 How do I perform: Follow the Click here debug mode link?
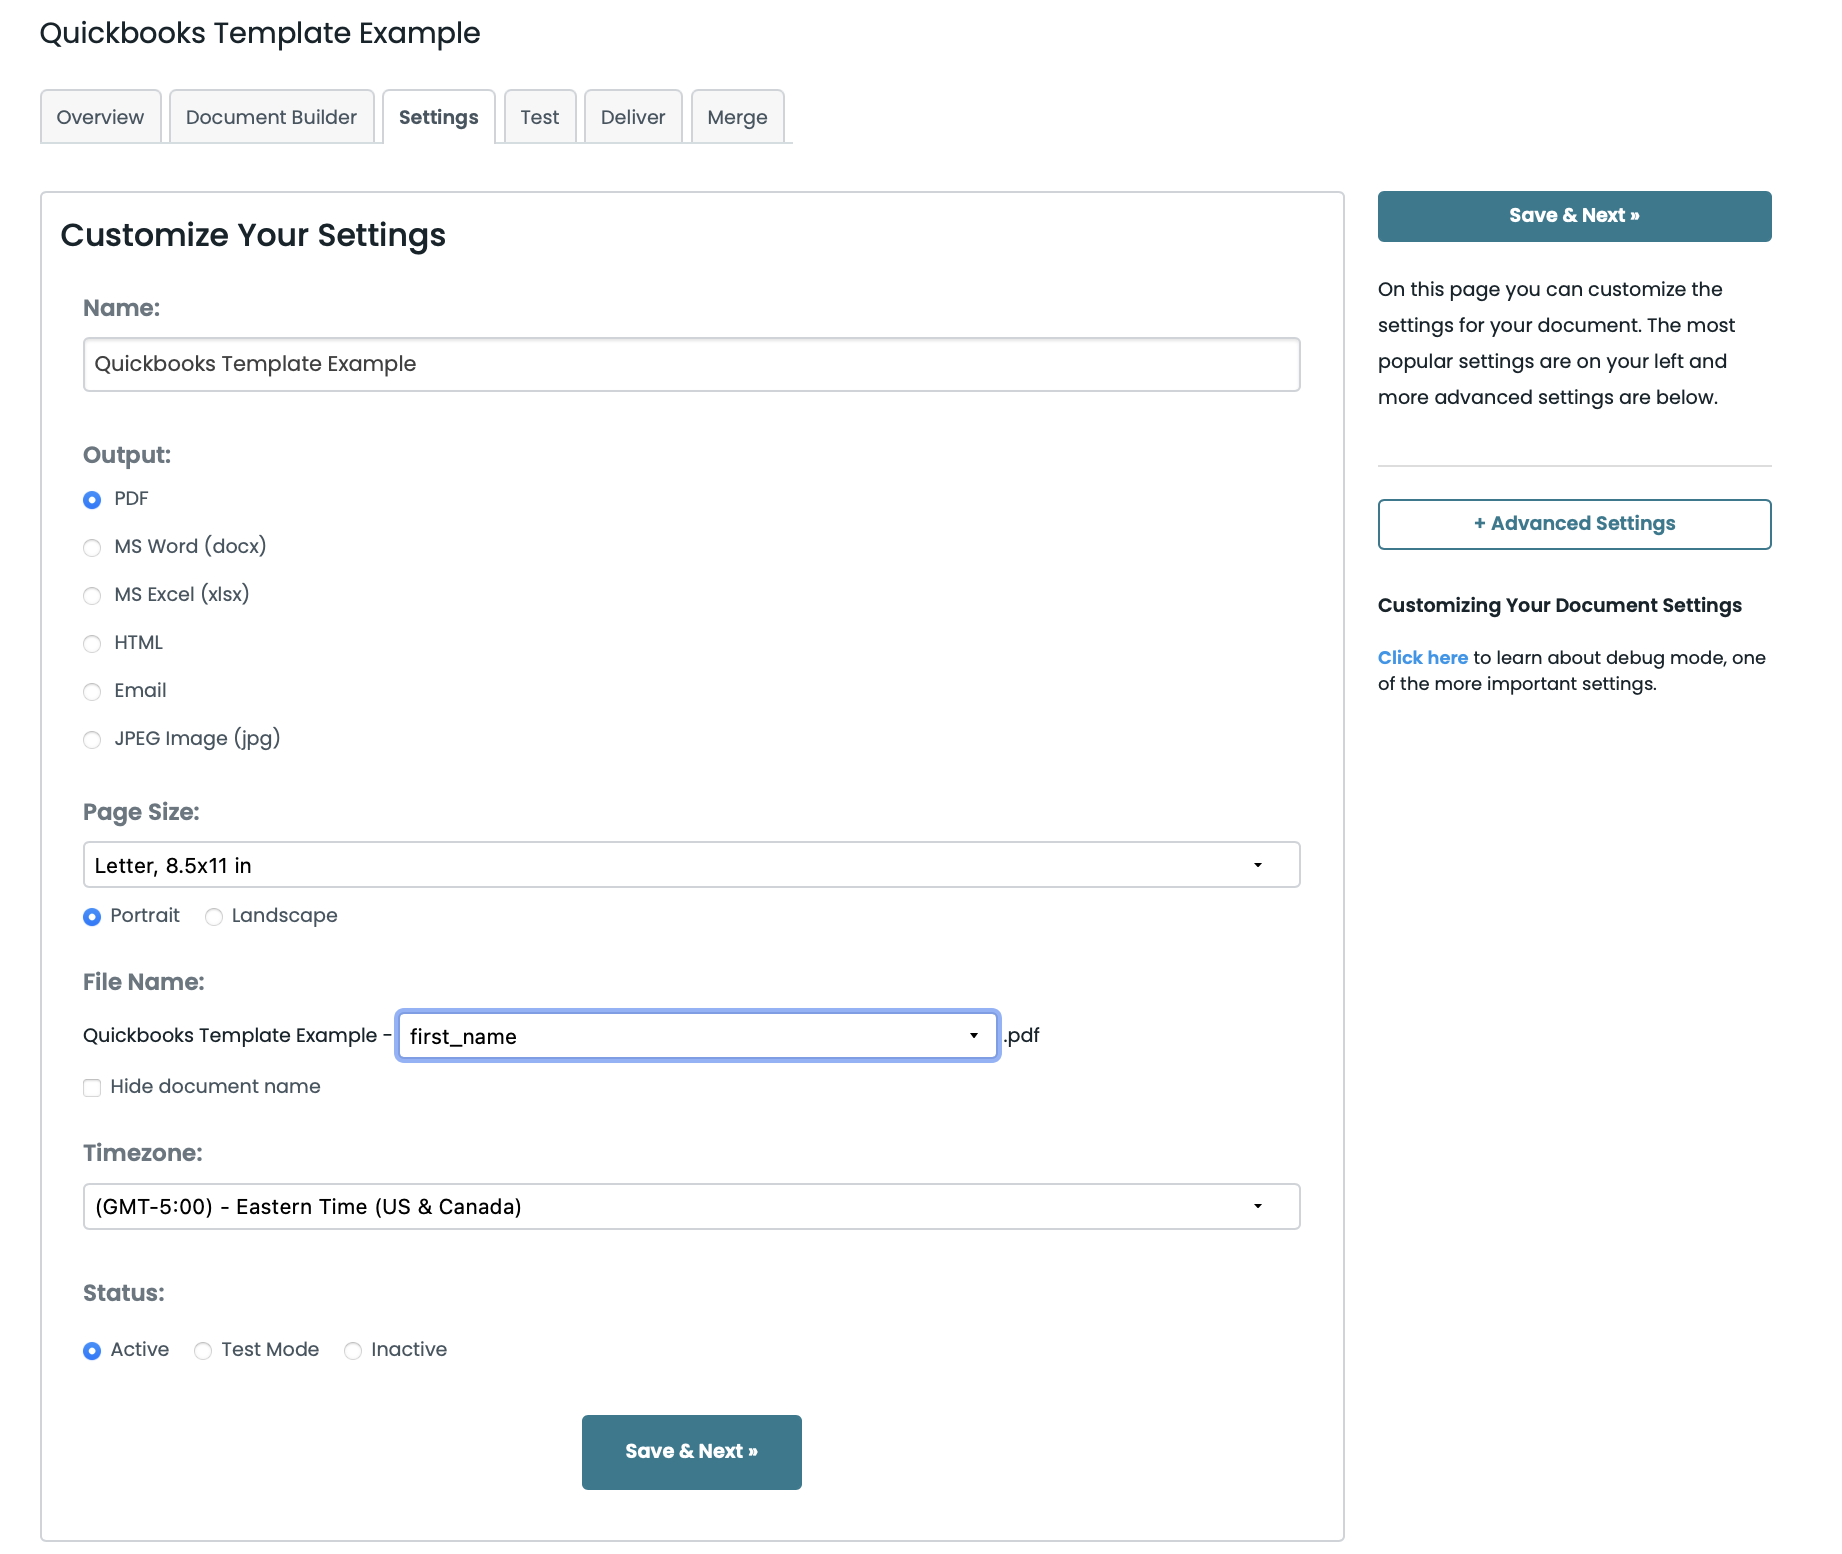tap(1422, 658)
